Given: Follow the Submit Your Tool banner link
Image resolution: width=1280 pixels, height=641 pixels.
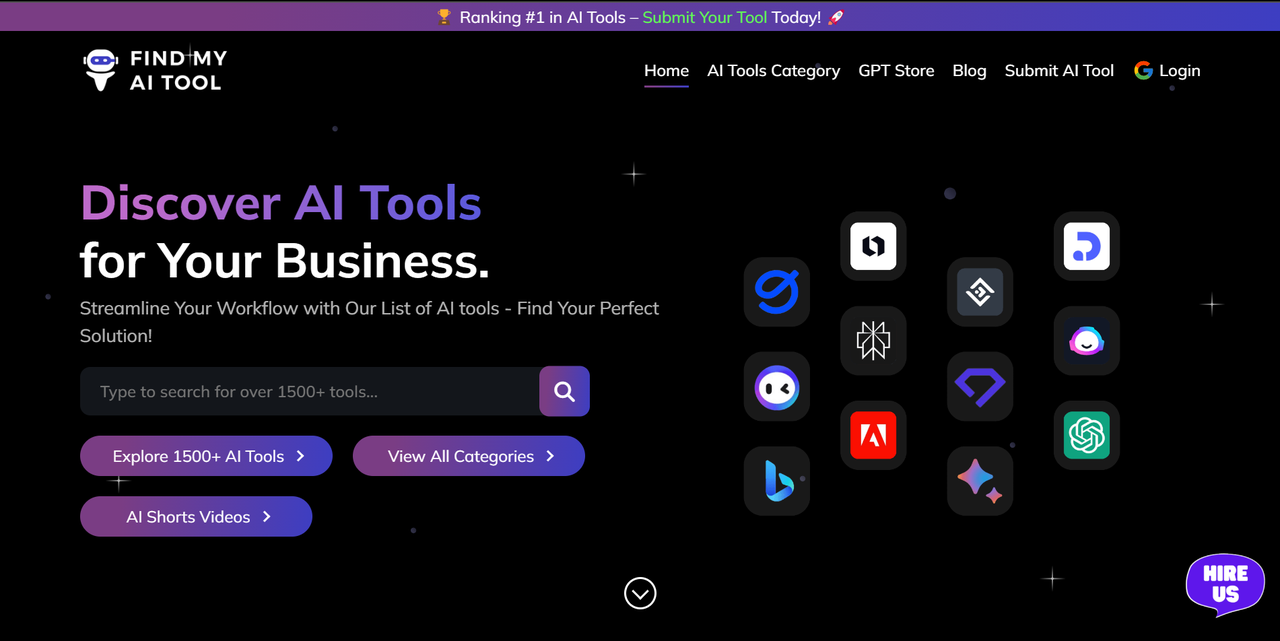Looking at the screenshot, I should (705, 17).
